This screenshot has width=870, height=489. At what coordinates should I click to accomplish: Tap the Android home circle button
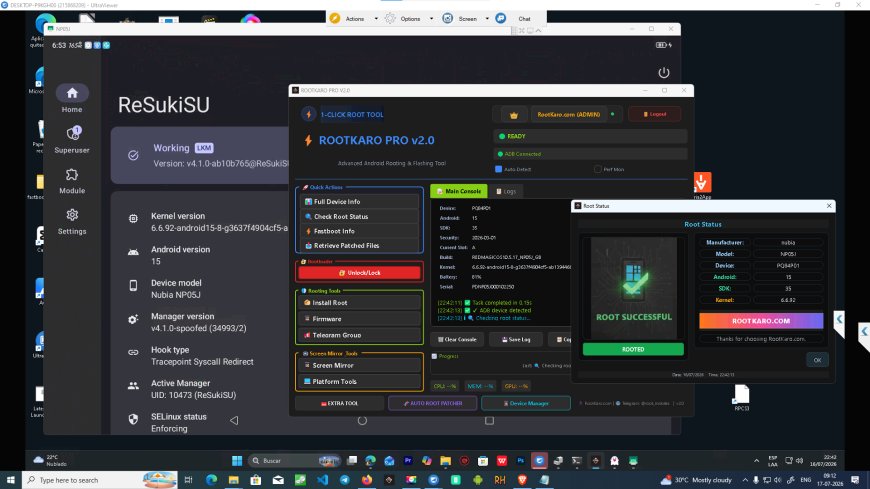[362, 421]
